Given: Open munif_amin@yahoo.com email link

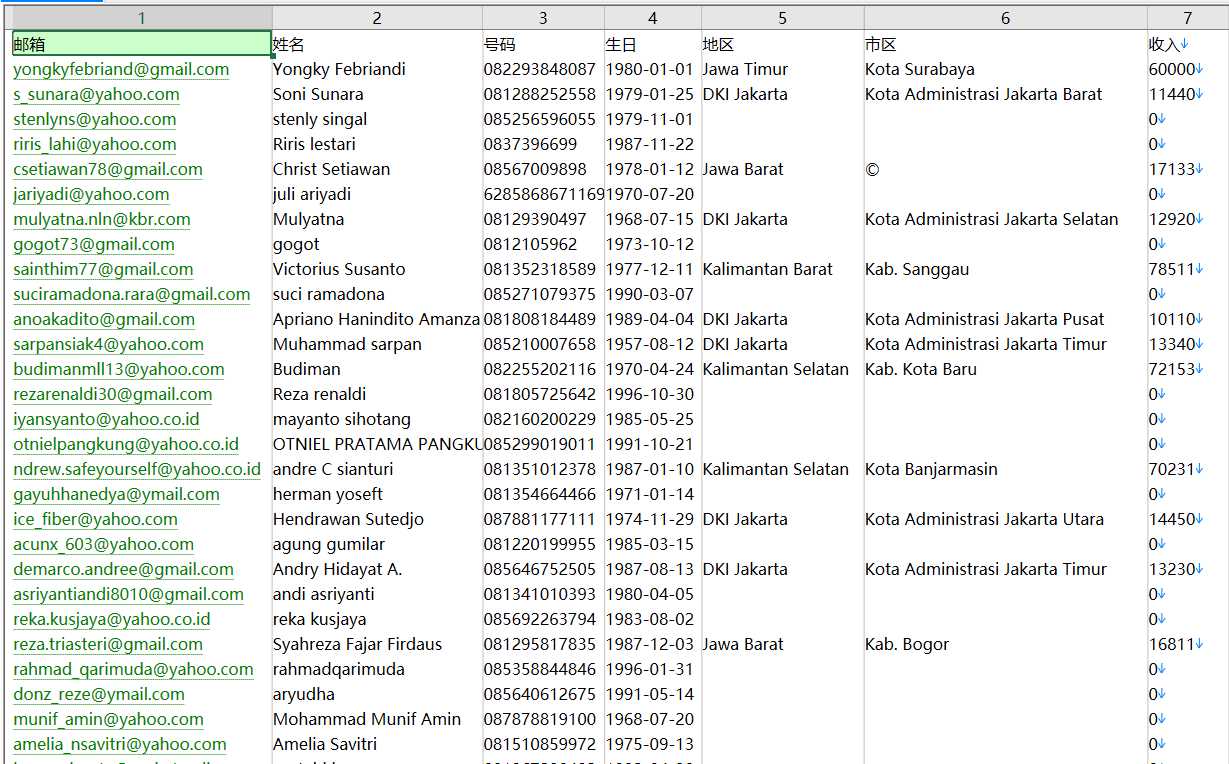Looking at the screenshot, I should (x=108, y=719).
